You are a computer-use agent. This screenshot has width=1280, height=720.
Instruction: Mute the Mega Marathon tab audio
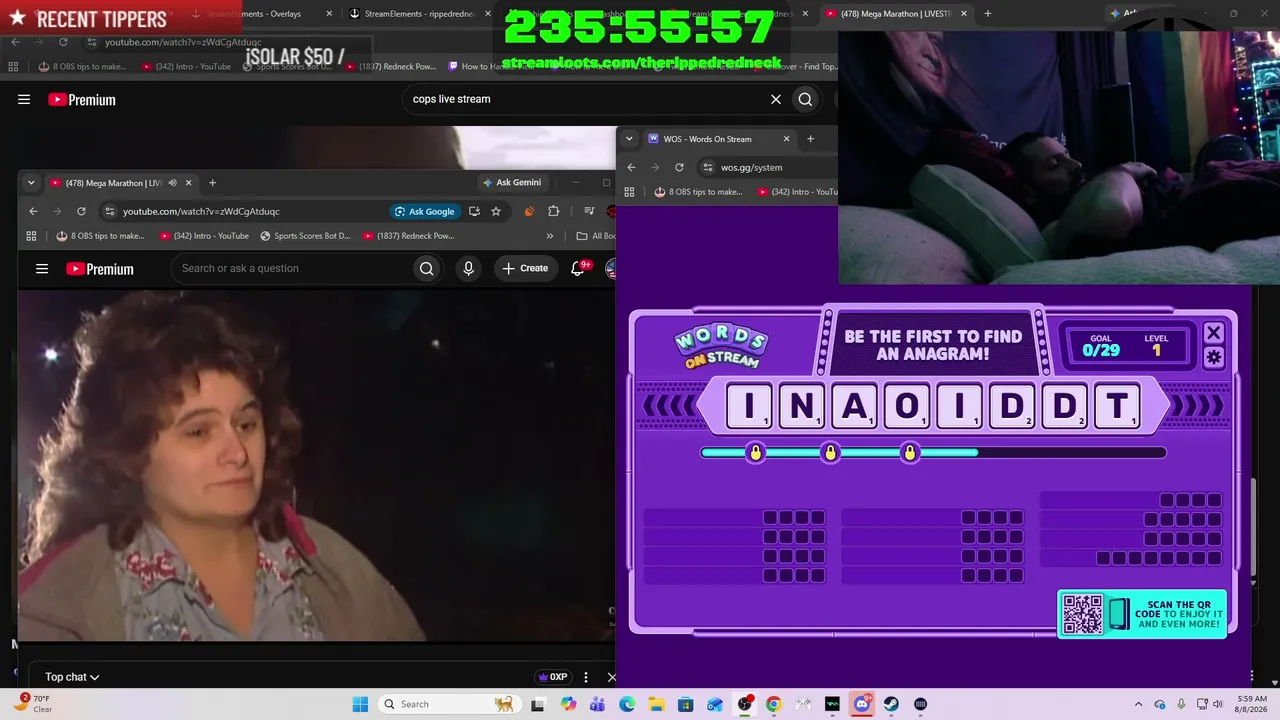[x=172, y=183]
